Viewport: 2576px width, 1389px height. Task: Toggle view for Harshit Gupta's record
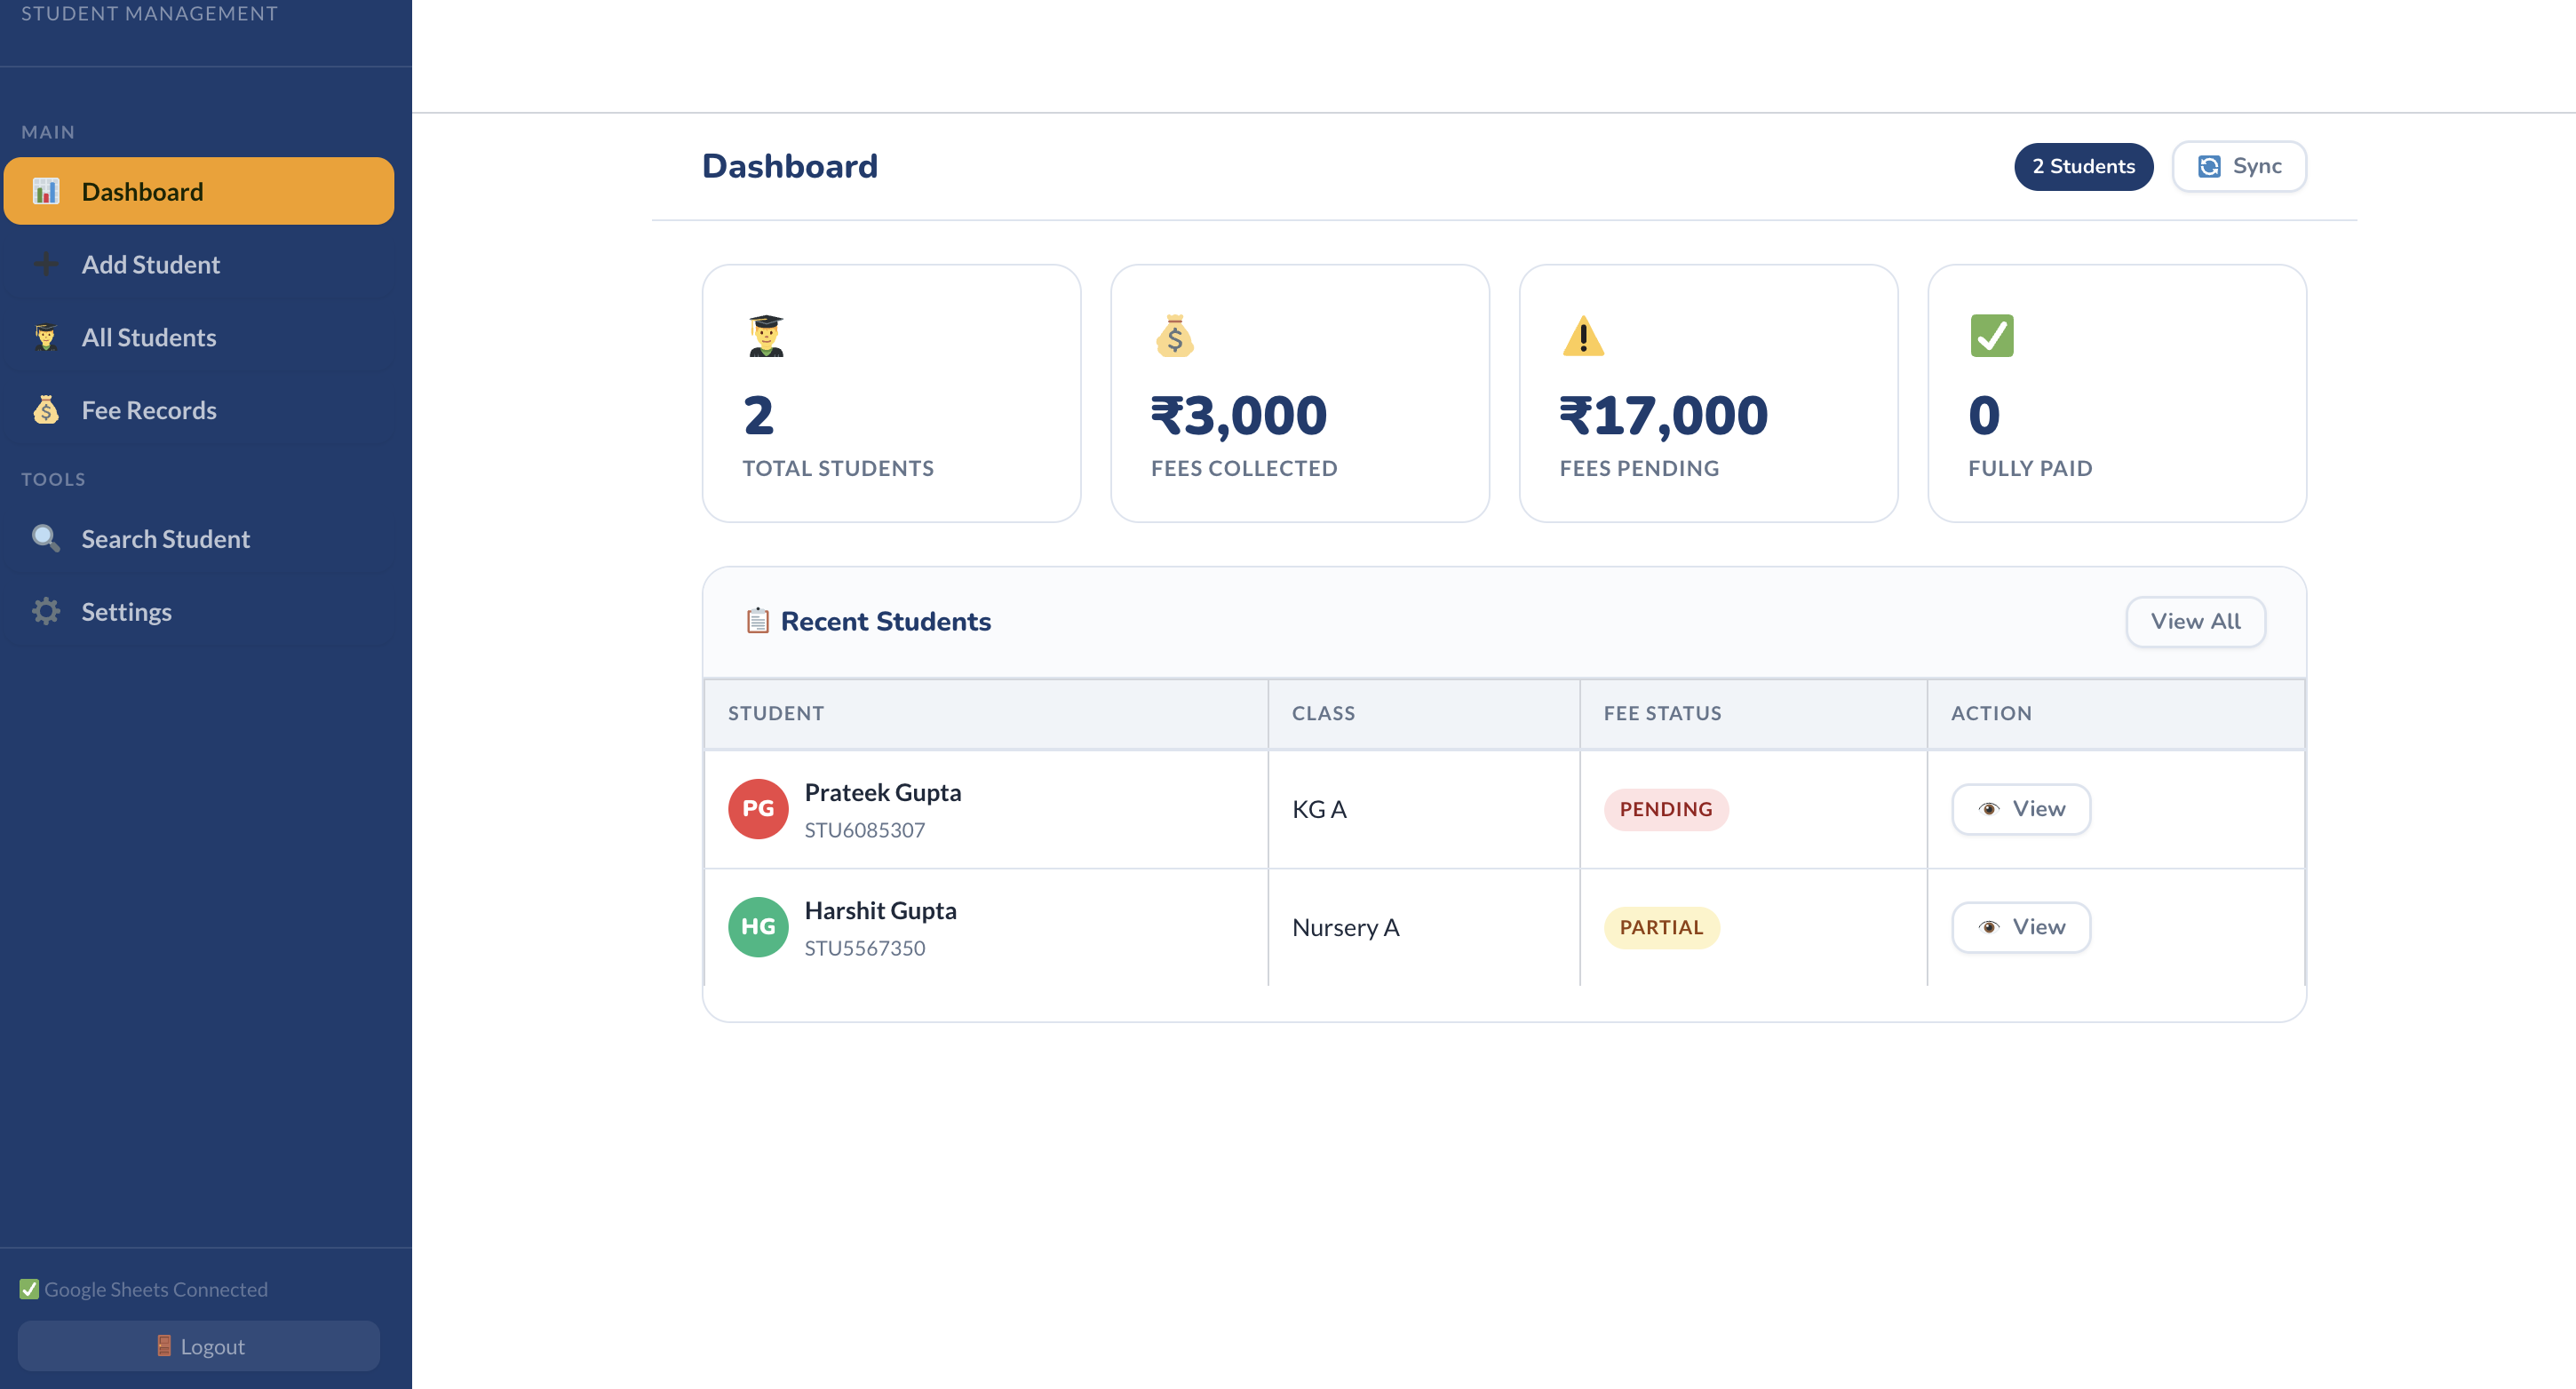[x=2020, y=927]
